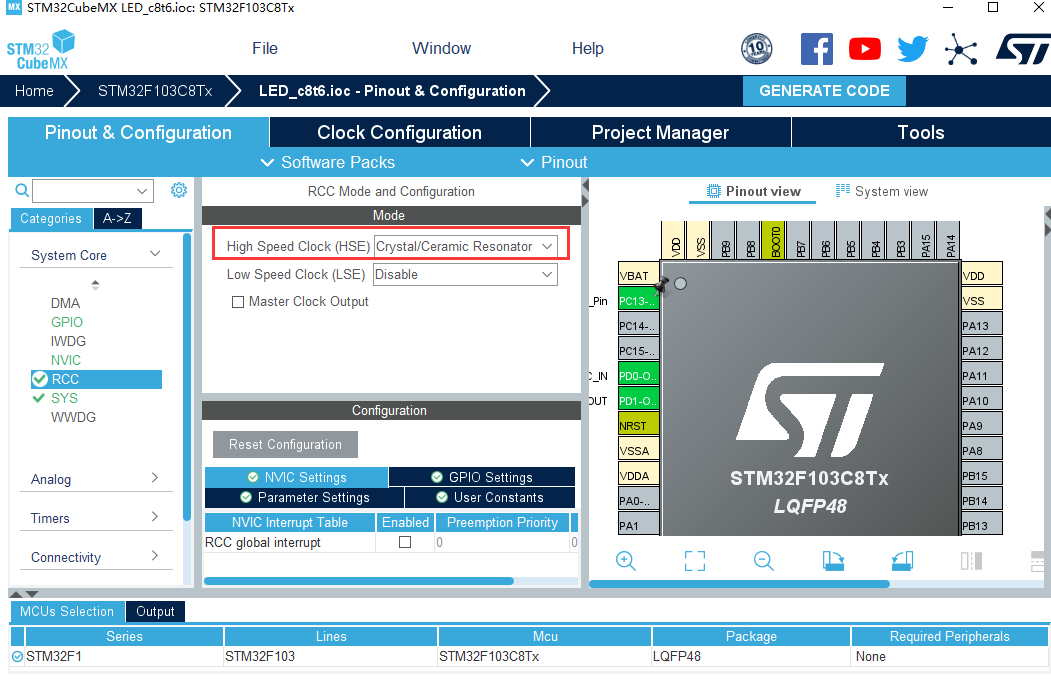1051x680 pixels.
Task: Open the File menu
Action: click(x=265, y=48)
